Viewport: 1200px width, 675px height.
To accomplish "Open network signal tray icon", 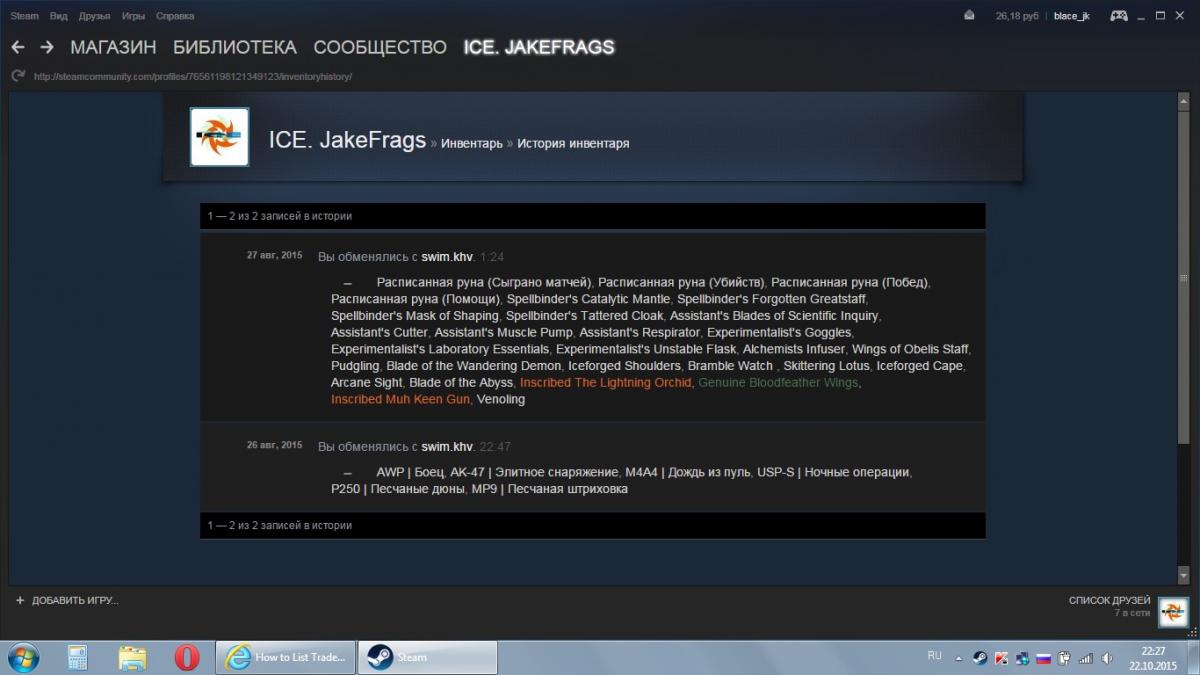I will tap(1087, 658).
